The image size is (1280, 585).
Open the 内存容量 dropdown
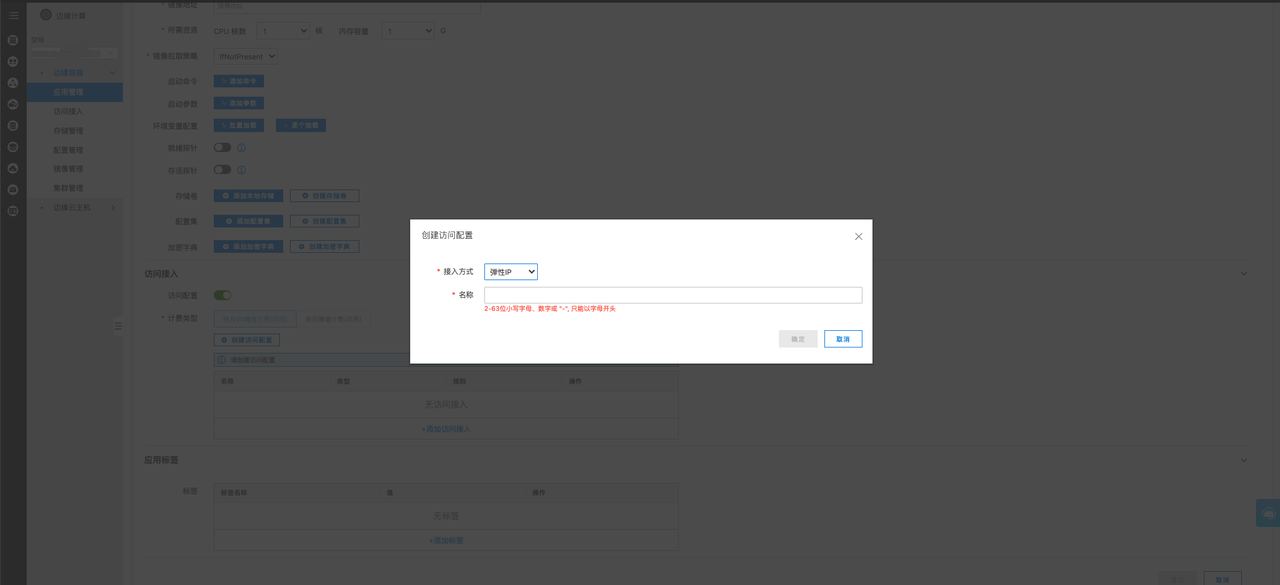click(x=408, y=31)
